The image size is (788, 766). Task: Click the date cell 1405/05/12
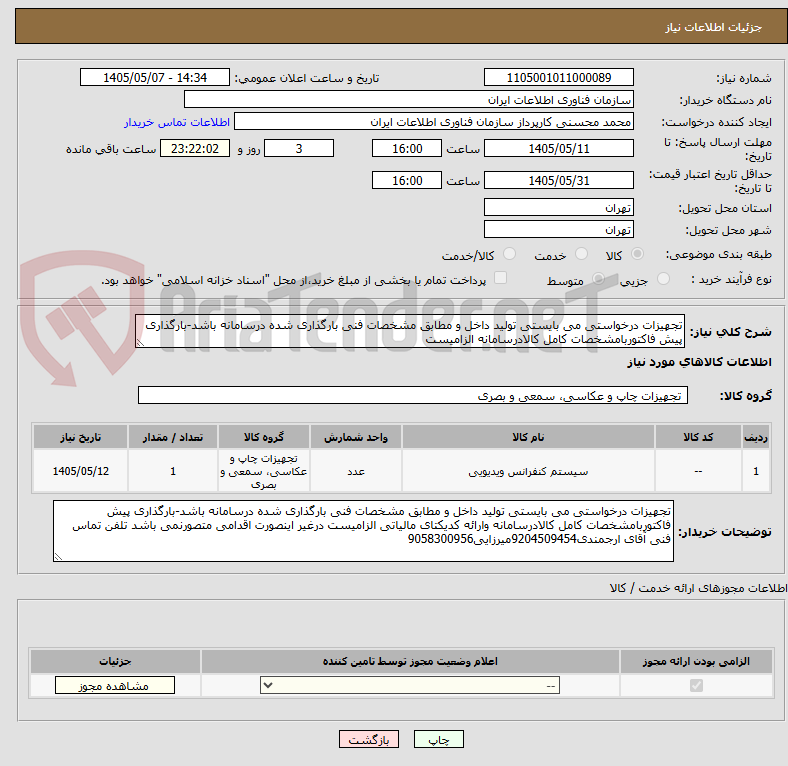point(80,471)
